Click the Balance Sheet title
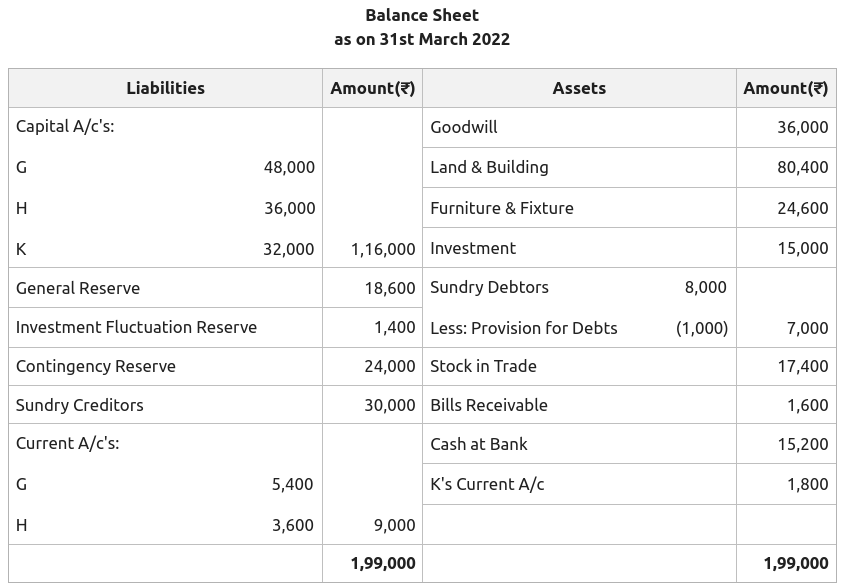This screenshot has height=588, width=841. [x=421, y=15]
